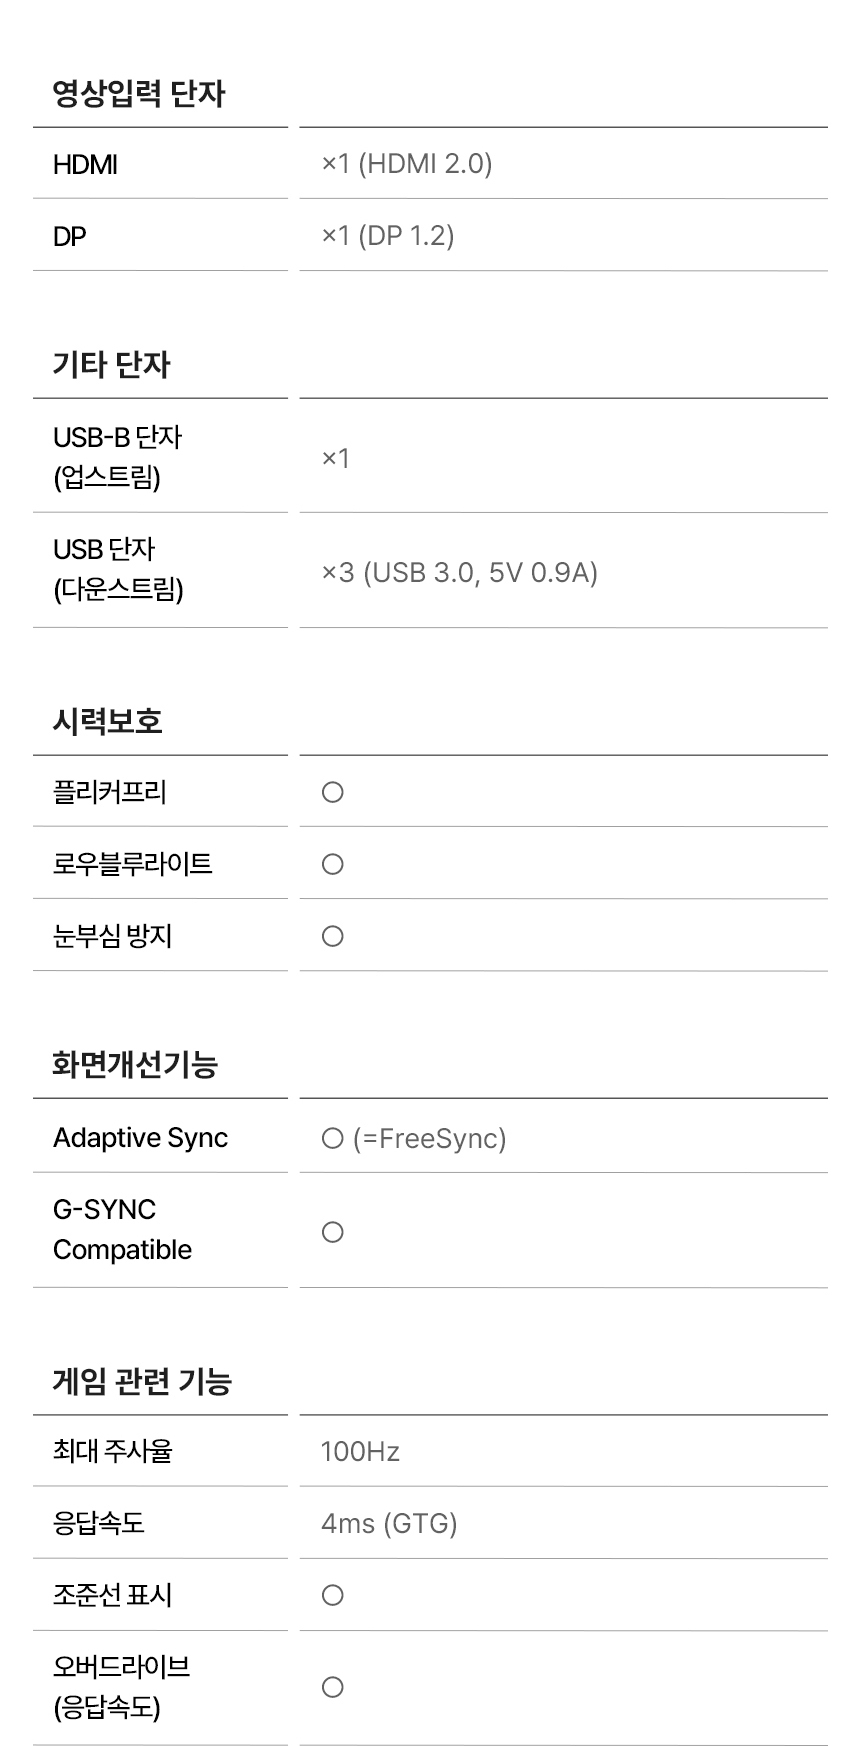Click the 게임 관련 기능 heading
The height and width of the screenshot is (1746, 860).
click(142, 1381)
